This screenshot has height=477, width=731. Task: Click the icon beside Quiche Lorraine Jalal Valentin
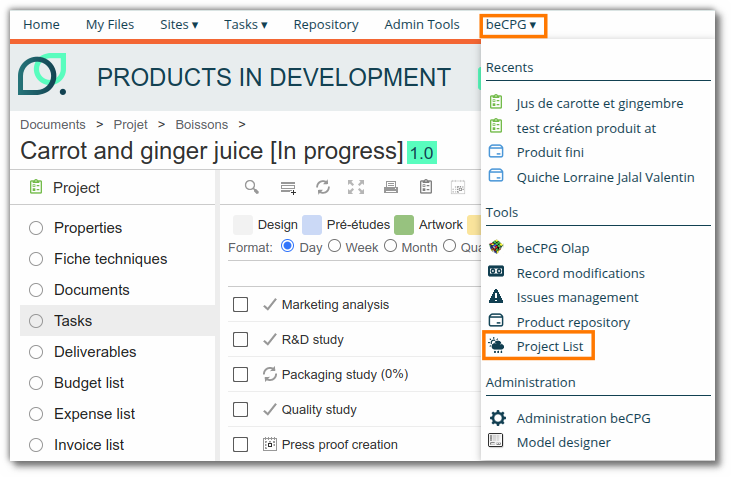pyautogui.click(x=496, y=176)
